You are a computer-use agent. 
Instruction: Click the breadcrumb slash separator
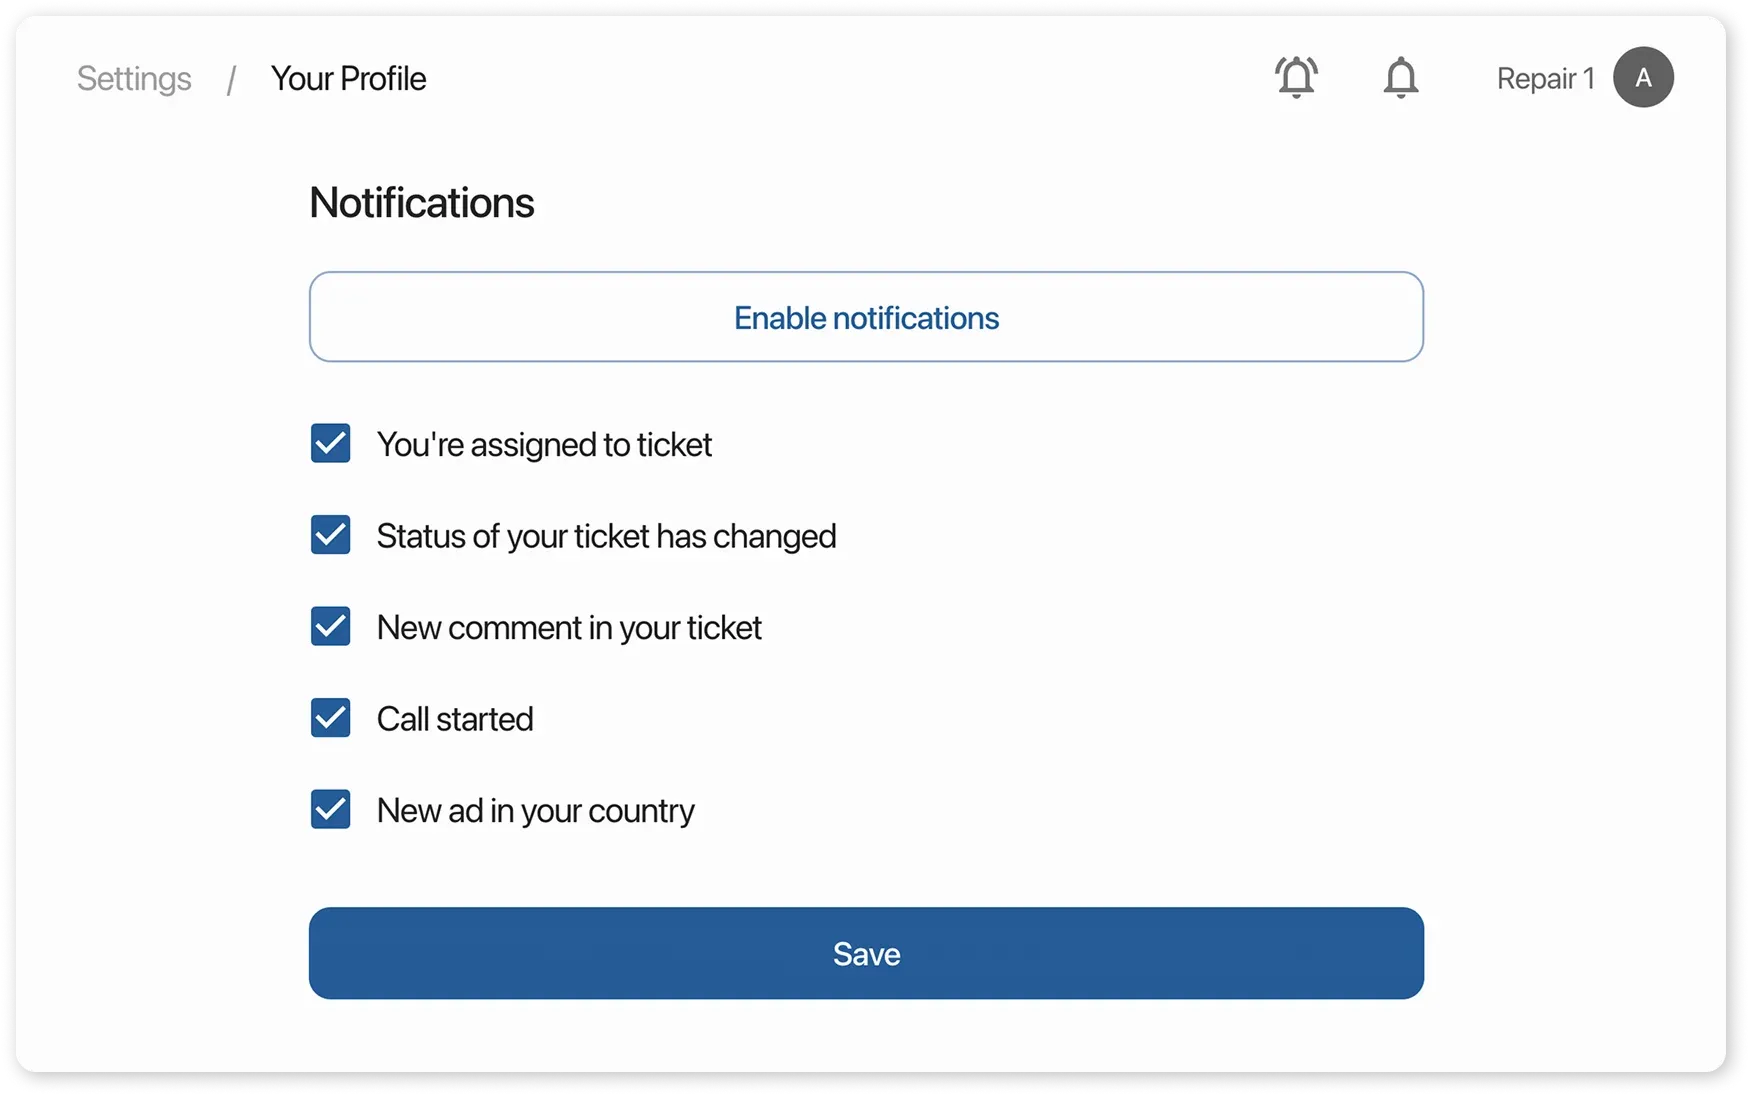tap(231, 79)
